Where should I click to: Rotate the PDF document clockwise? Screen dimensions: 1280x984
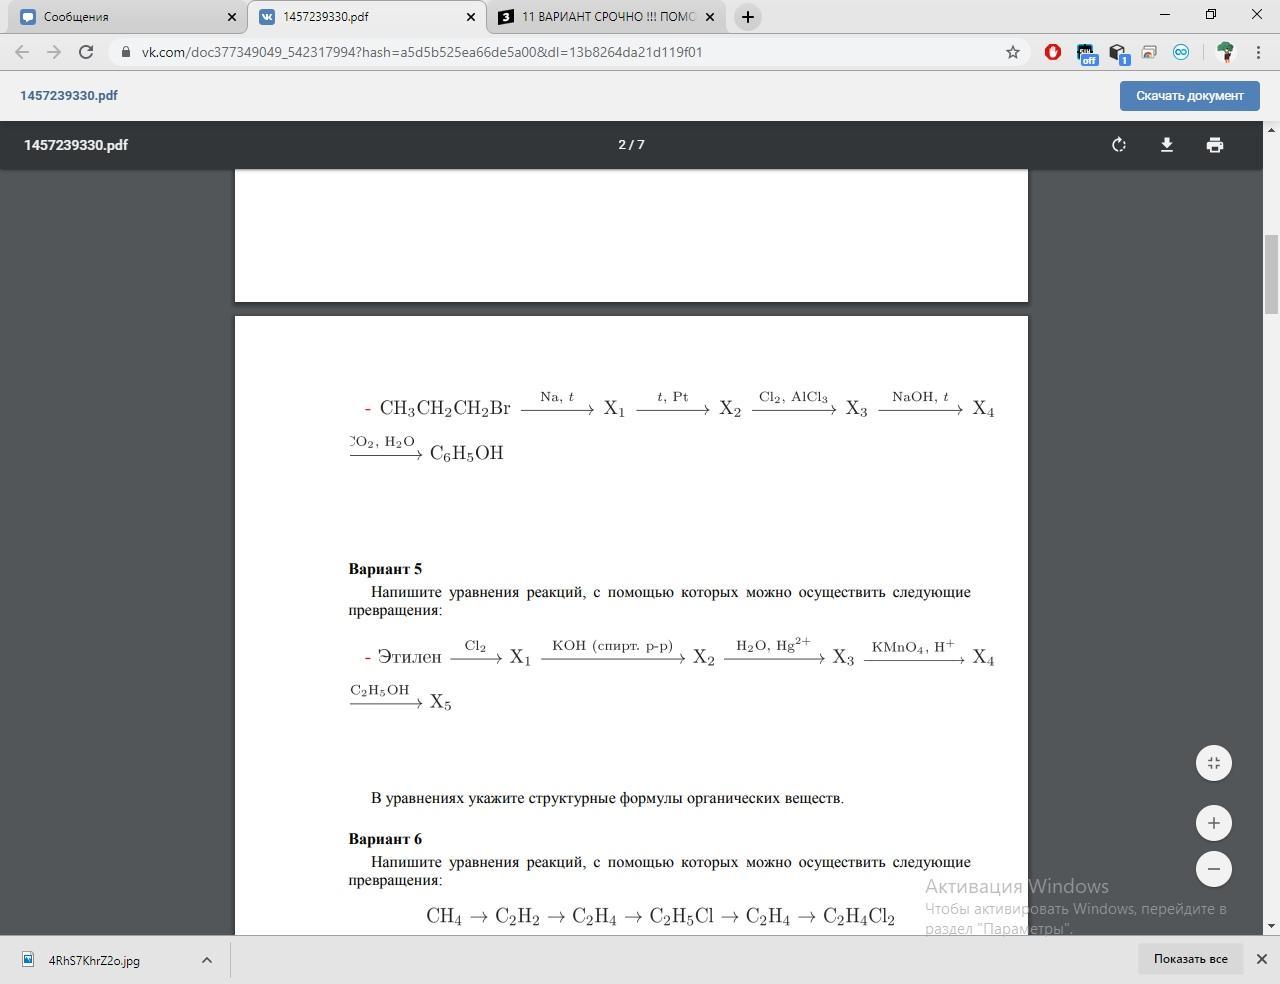1119,145
